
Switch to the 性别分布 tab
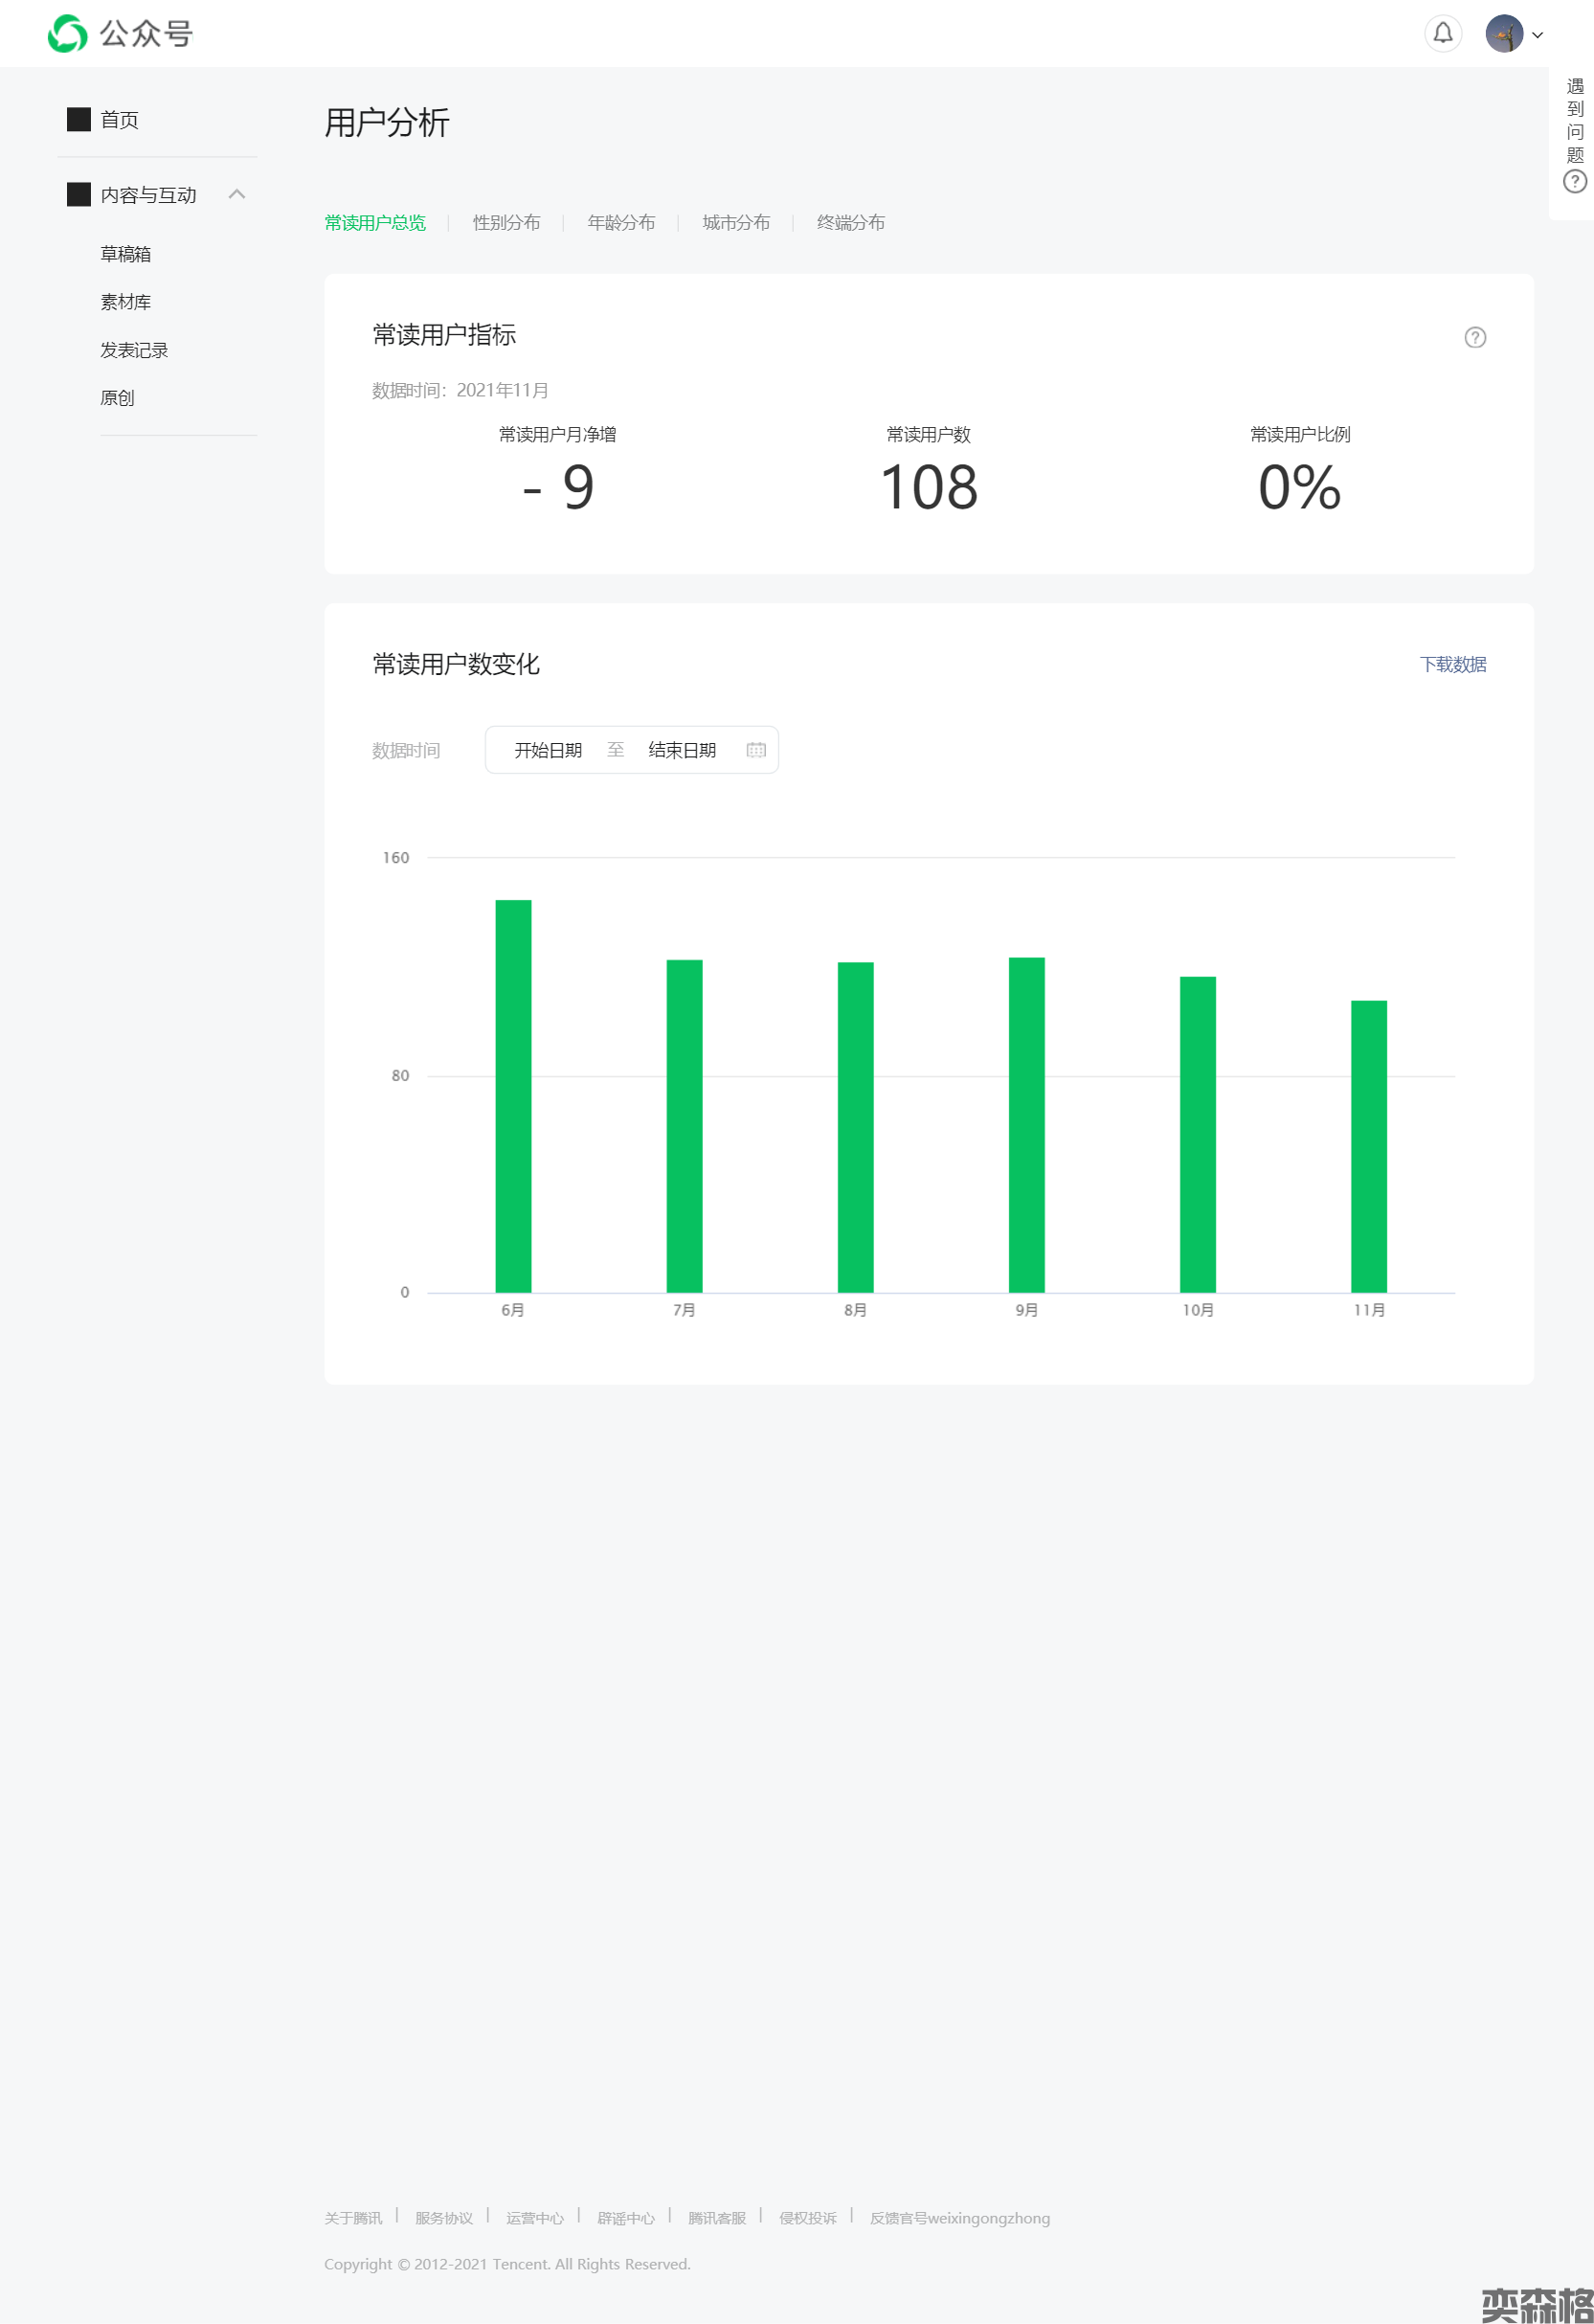coord(506,223)
